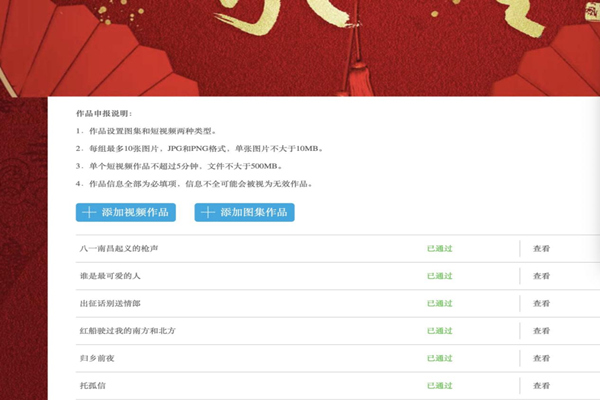Select the title 托孤信
This screenshot has width=600, height=400.
click(93, 386)
